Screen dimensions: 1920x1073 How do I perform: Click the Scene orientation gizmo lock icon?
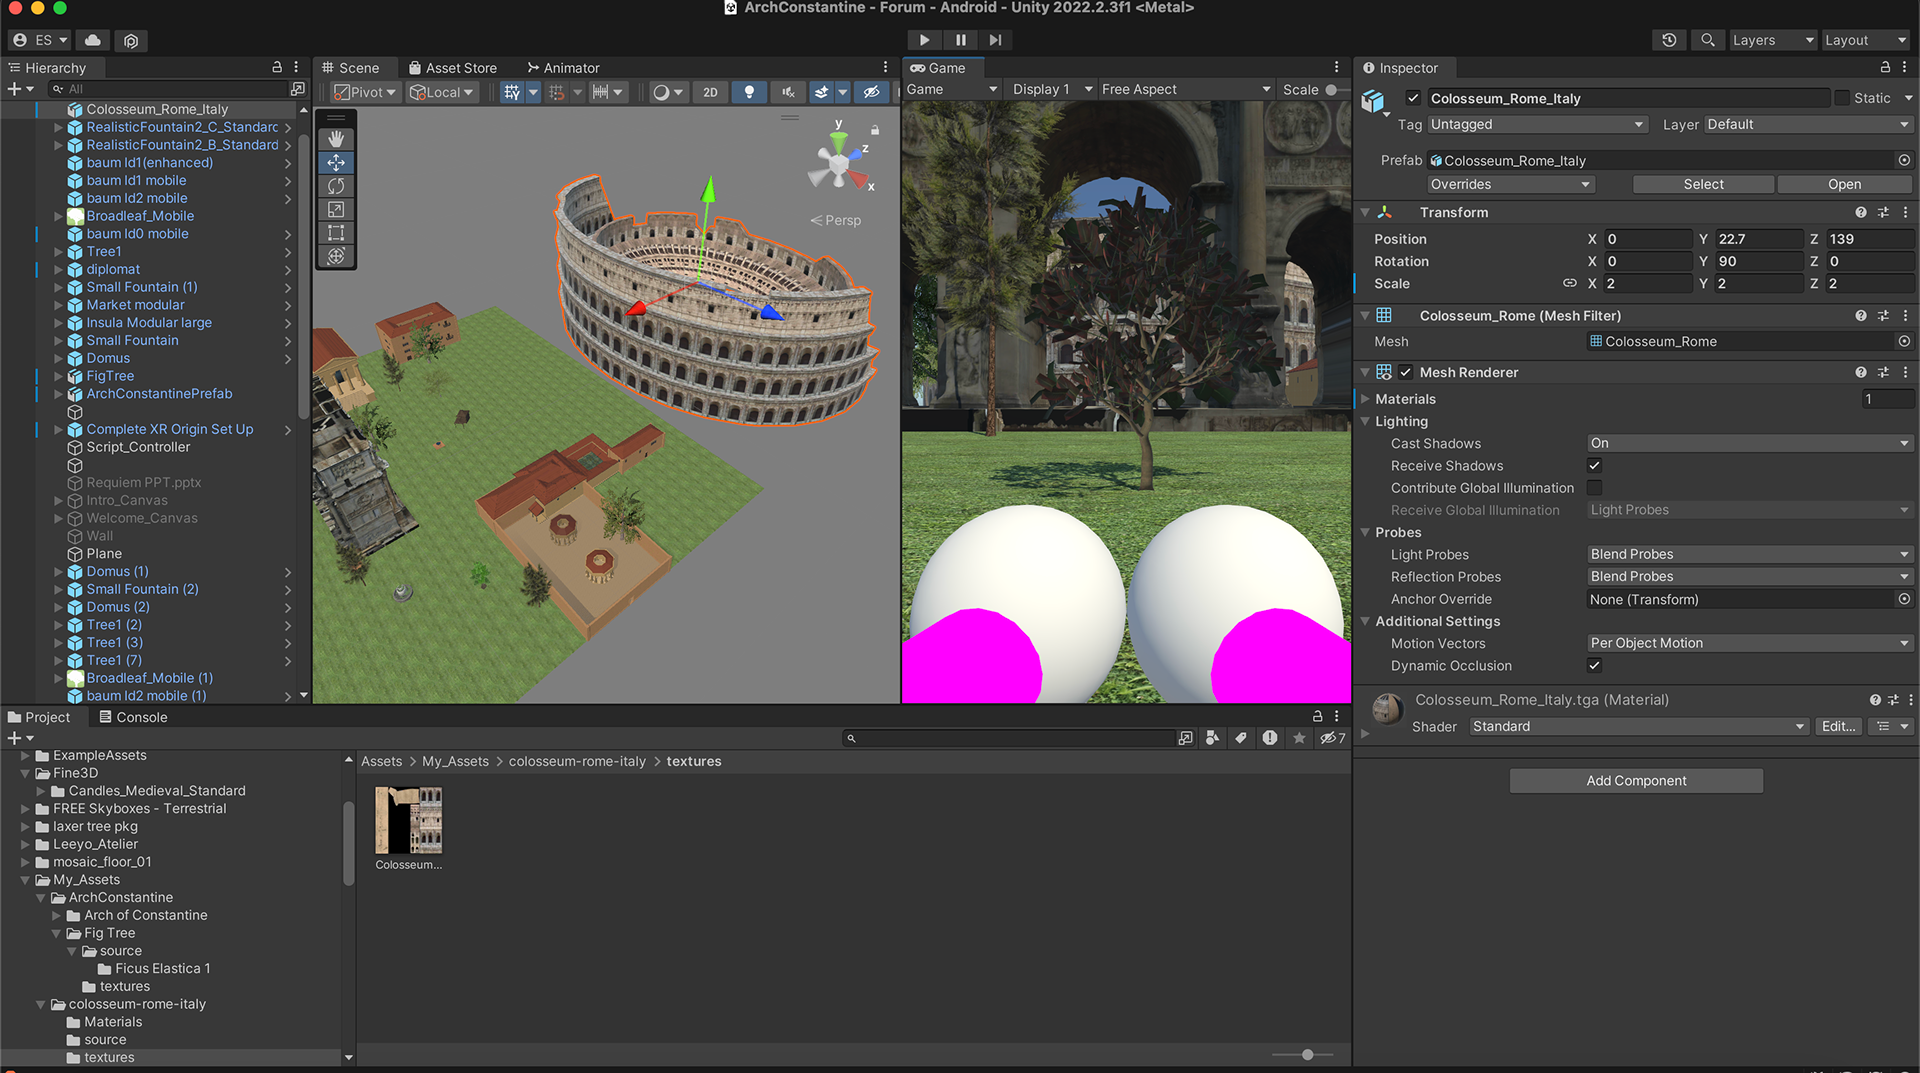[875, 130]
